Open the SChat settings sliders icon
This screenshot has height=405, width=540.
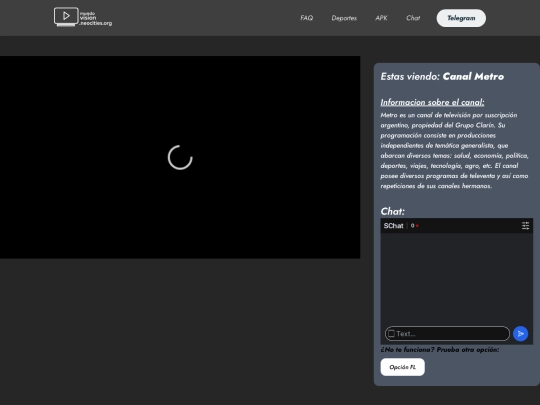526,226
